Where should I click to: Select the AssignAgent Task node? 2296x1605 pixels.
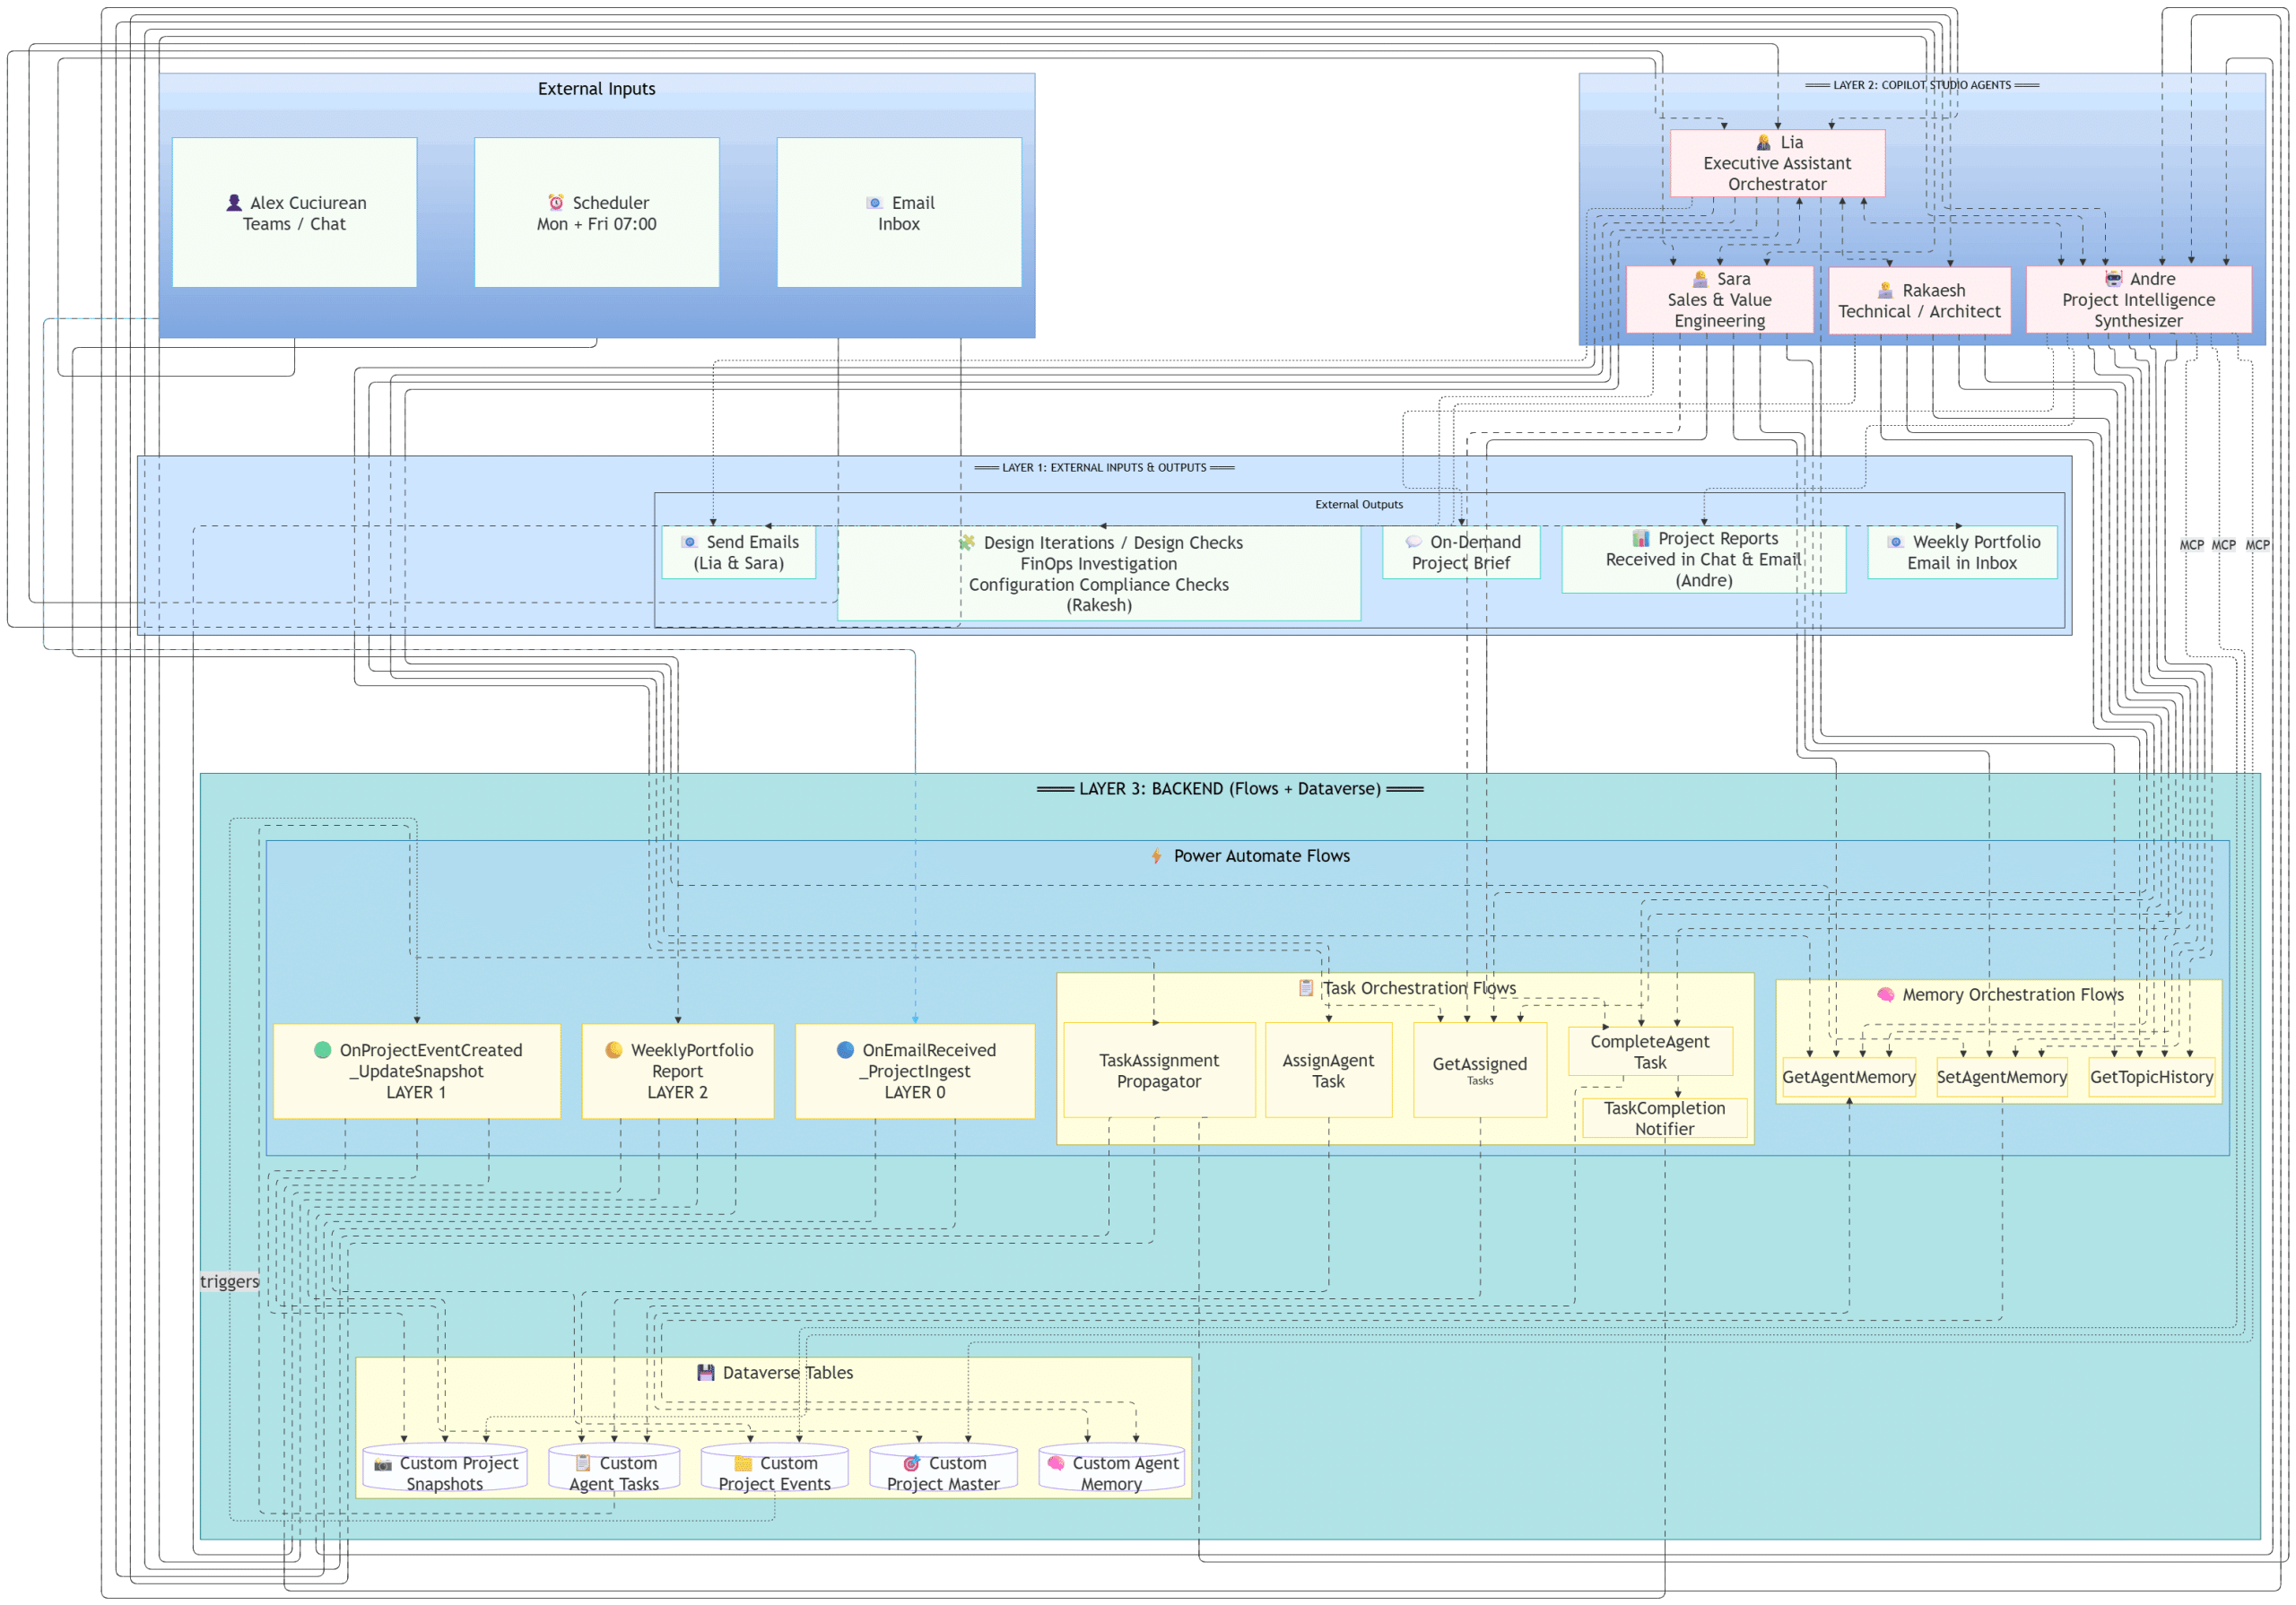click(x=1328, y=1071)
